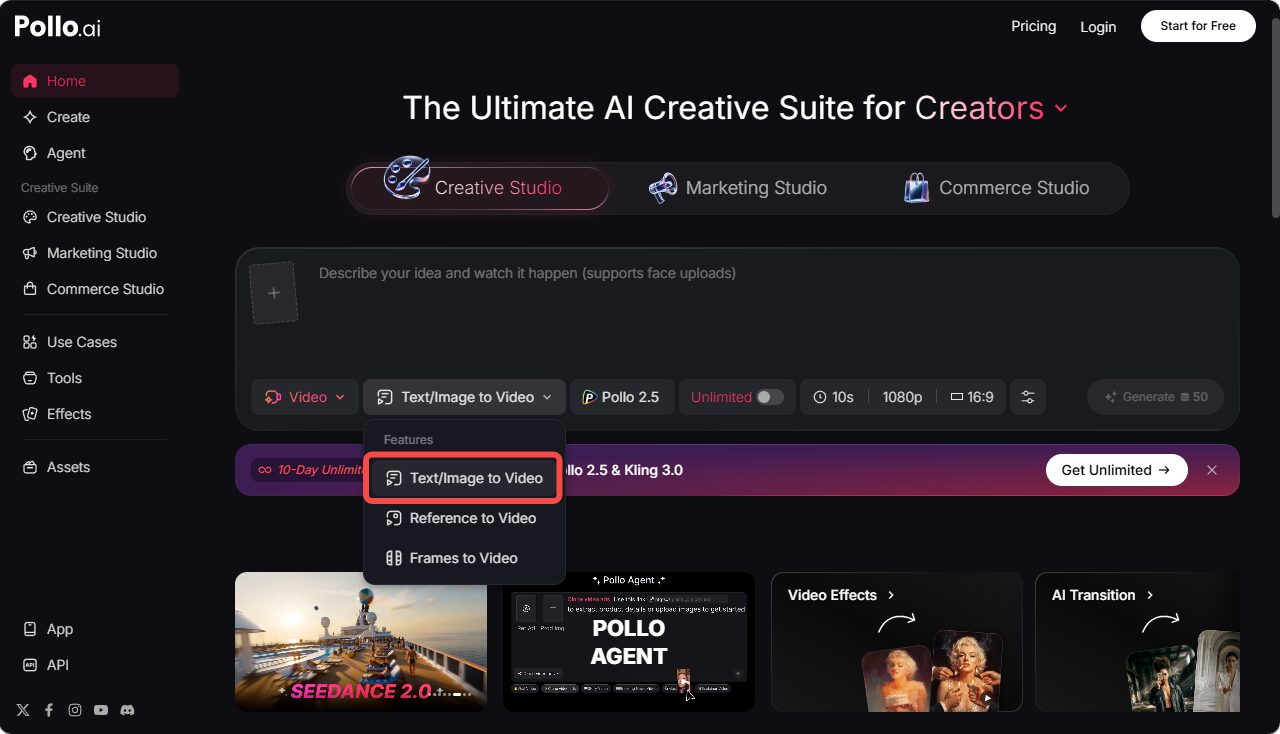This screenshot has width=1280, height=734.
Task: Open API in the sidebar
Action: [95, 665]
